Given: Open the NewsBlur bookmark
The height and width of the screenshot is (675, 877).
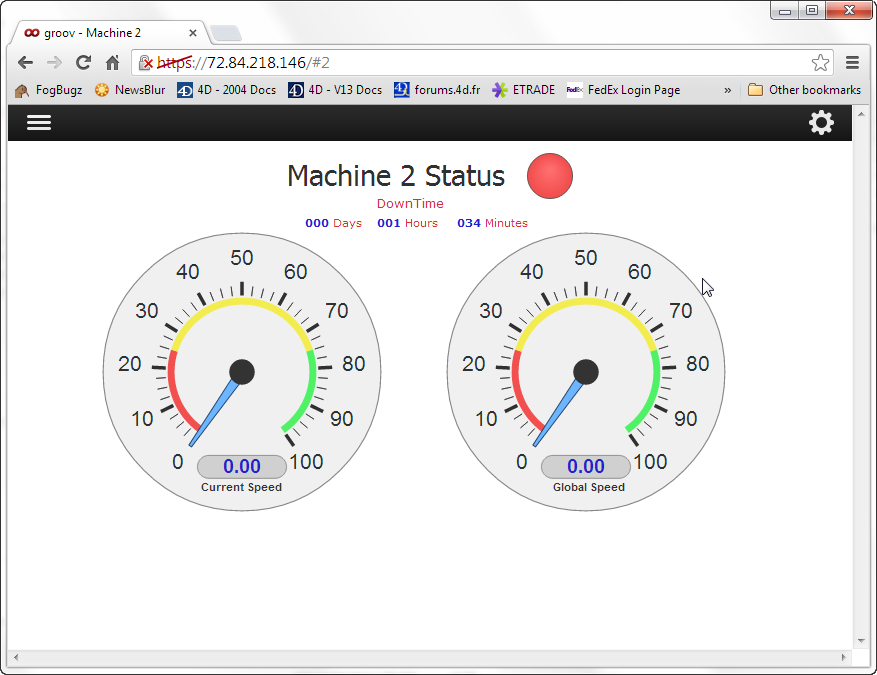Looking at the screenshot, I should coord(130,90).
